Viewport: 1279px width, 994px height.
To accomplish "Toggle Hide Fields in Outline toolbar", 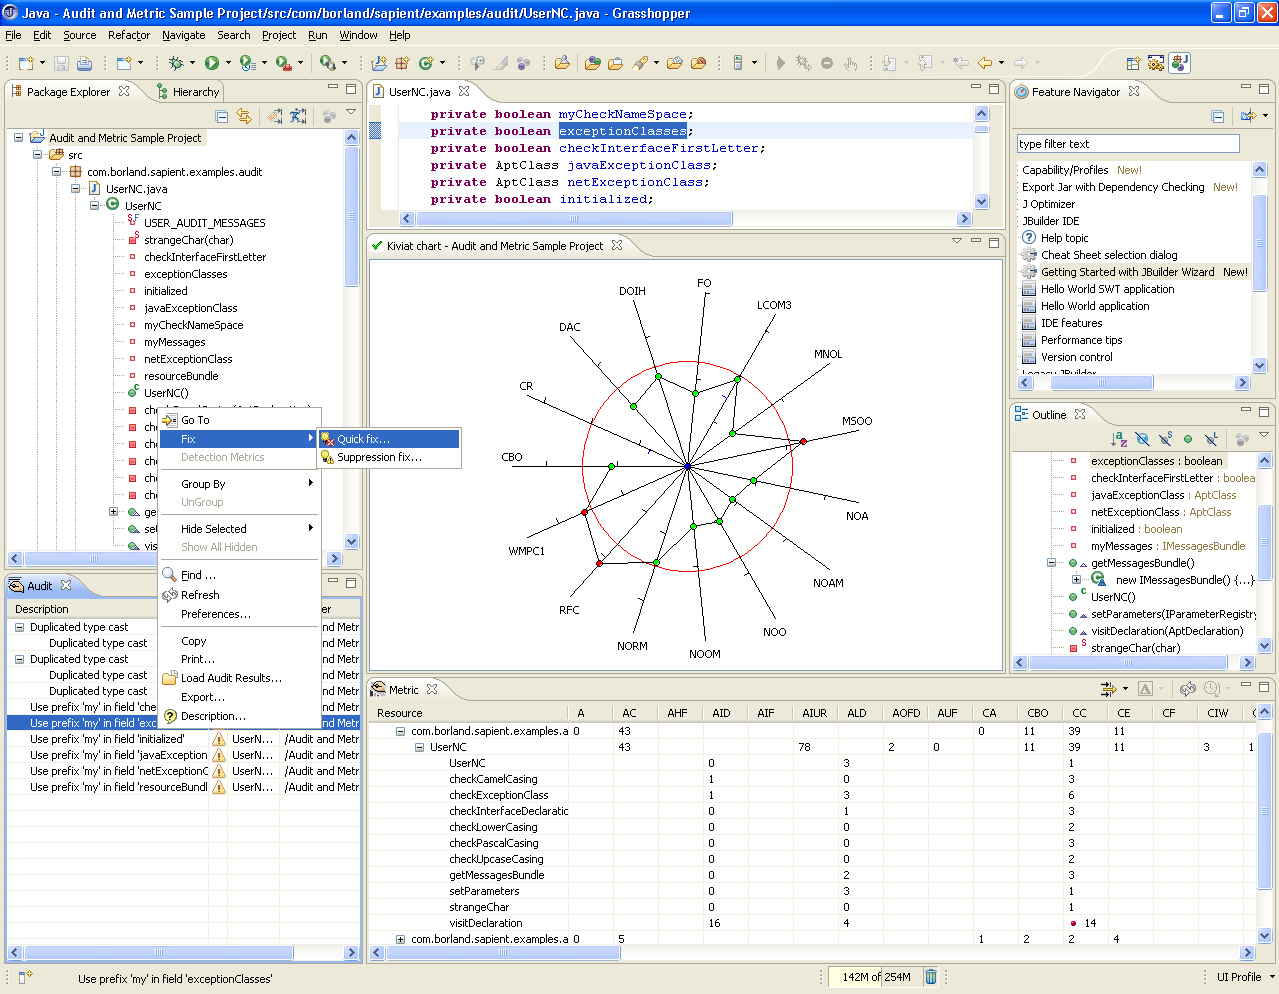I will click(x=1142, y=439).
